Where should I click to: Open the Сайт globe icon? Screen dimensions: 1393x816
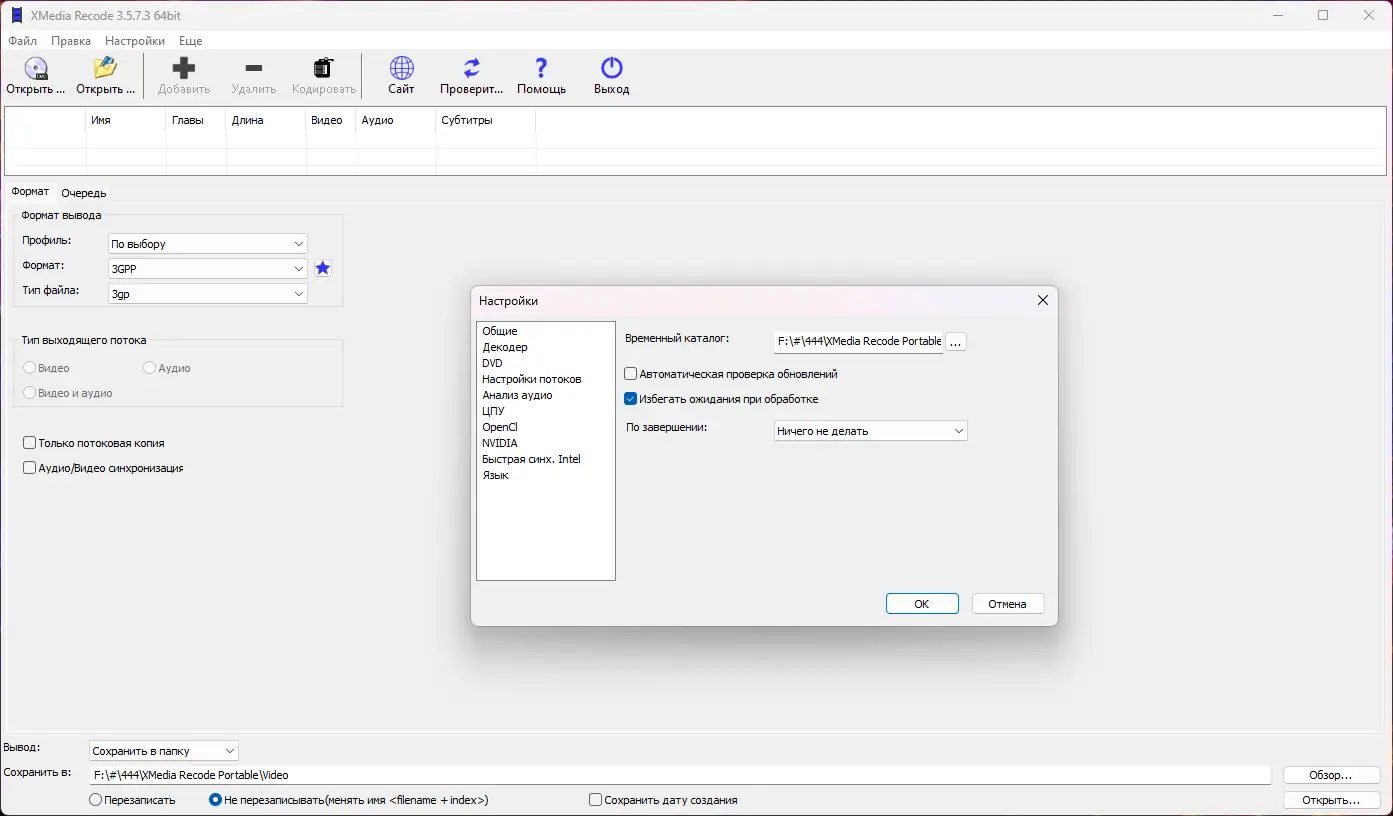click(x=401, y=69)
